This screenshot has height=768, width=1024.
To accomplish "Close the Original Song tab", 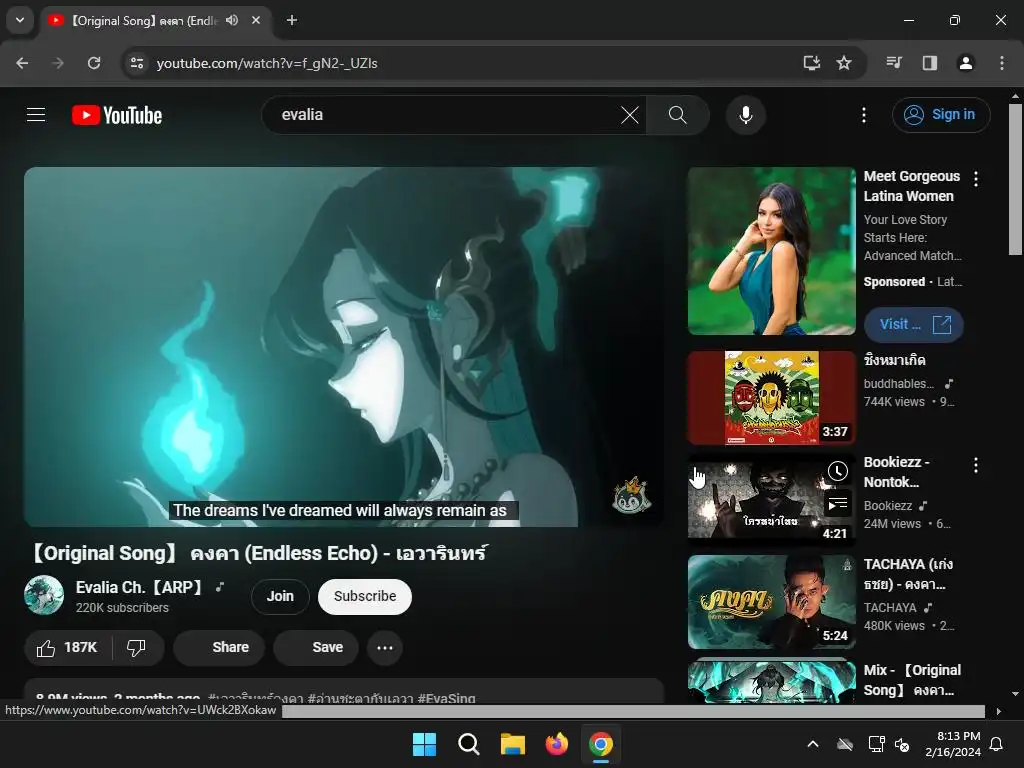I will click(x=256, y=20).
